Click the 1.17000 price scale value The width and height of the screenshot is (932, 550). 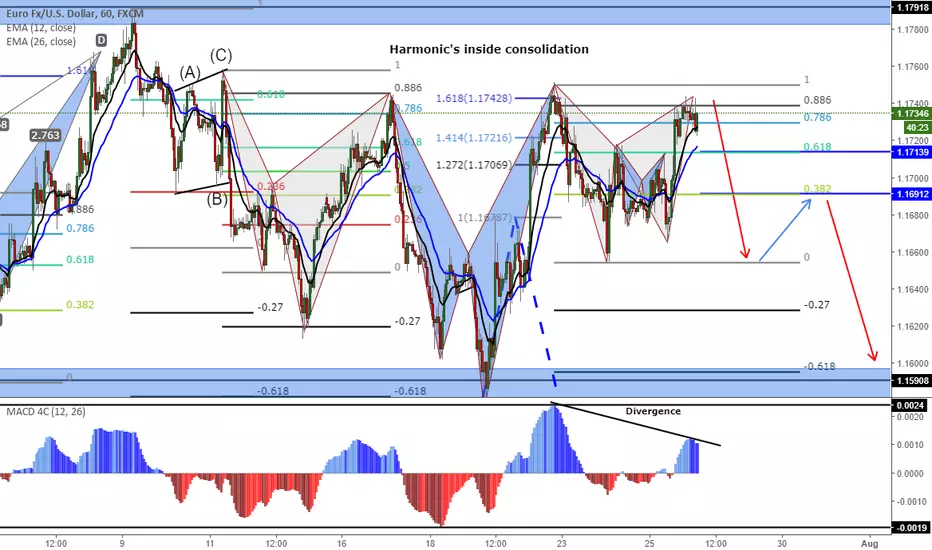913,178
